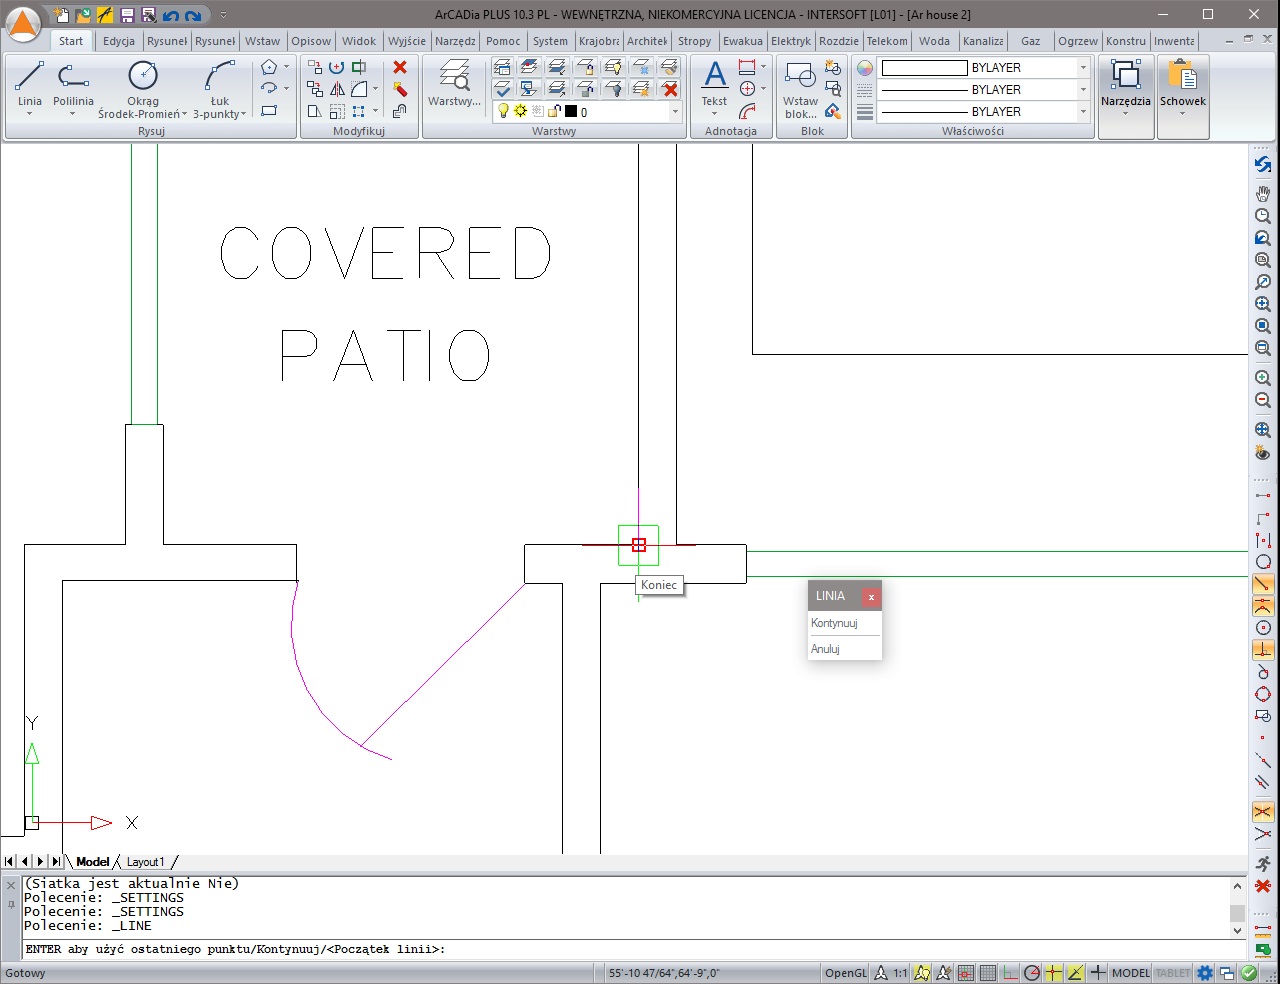Expand the Polilinia dropdown arrow
1280x984 pixels.
click(x=73, y=114)
